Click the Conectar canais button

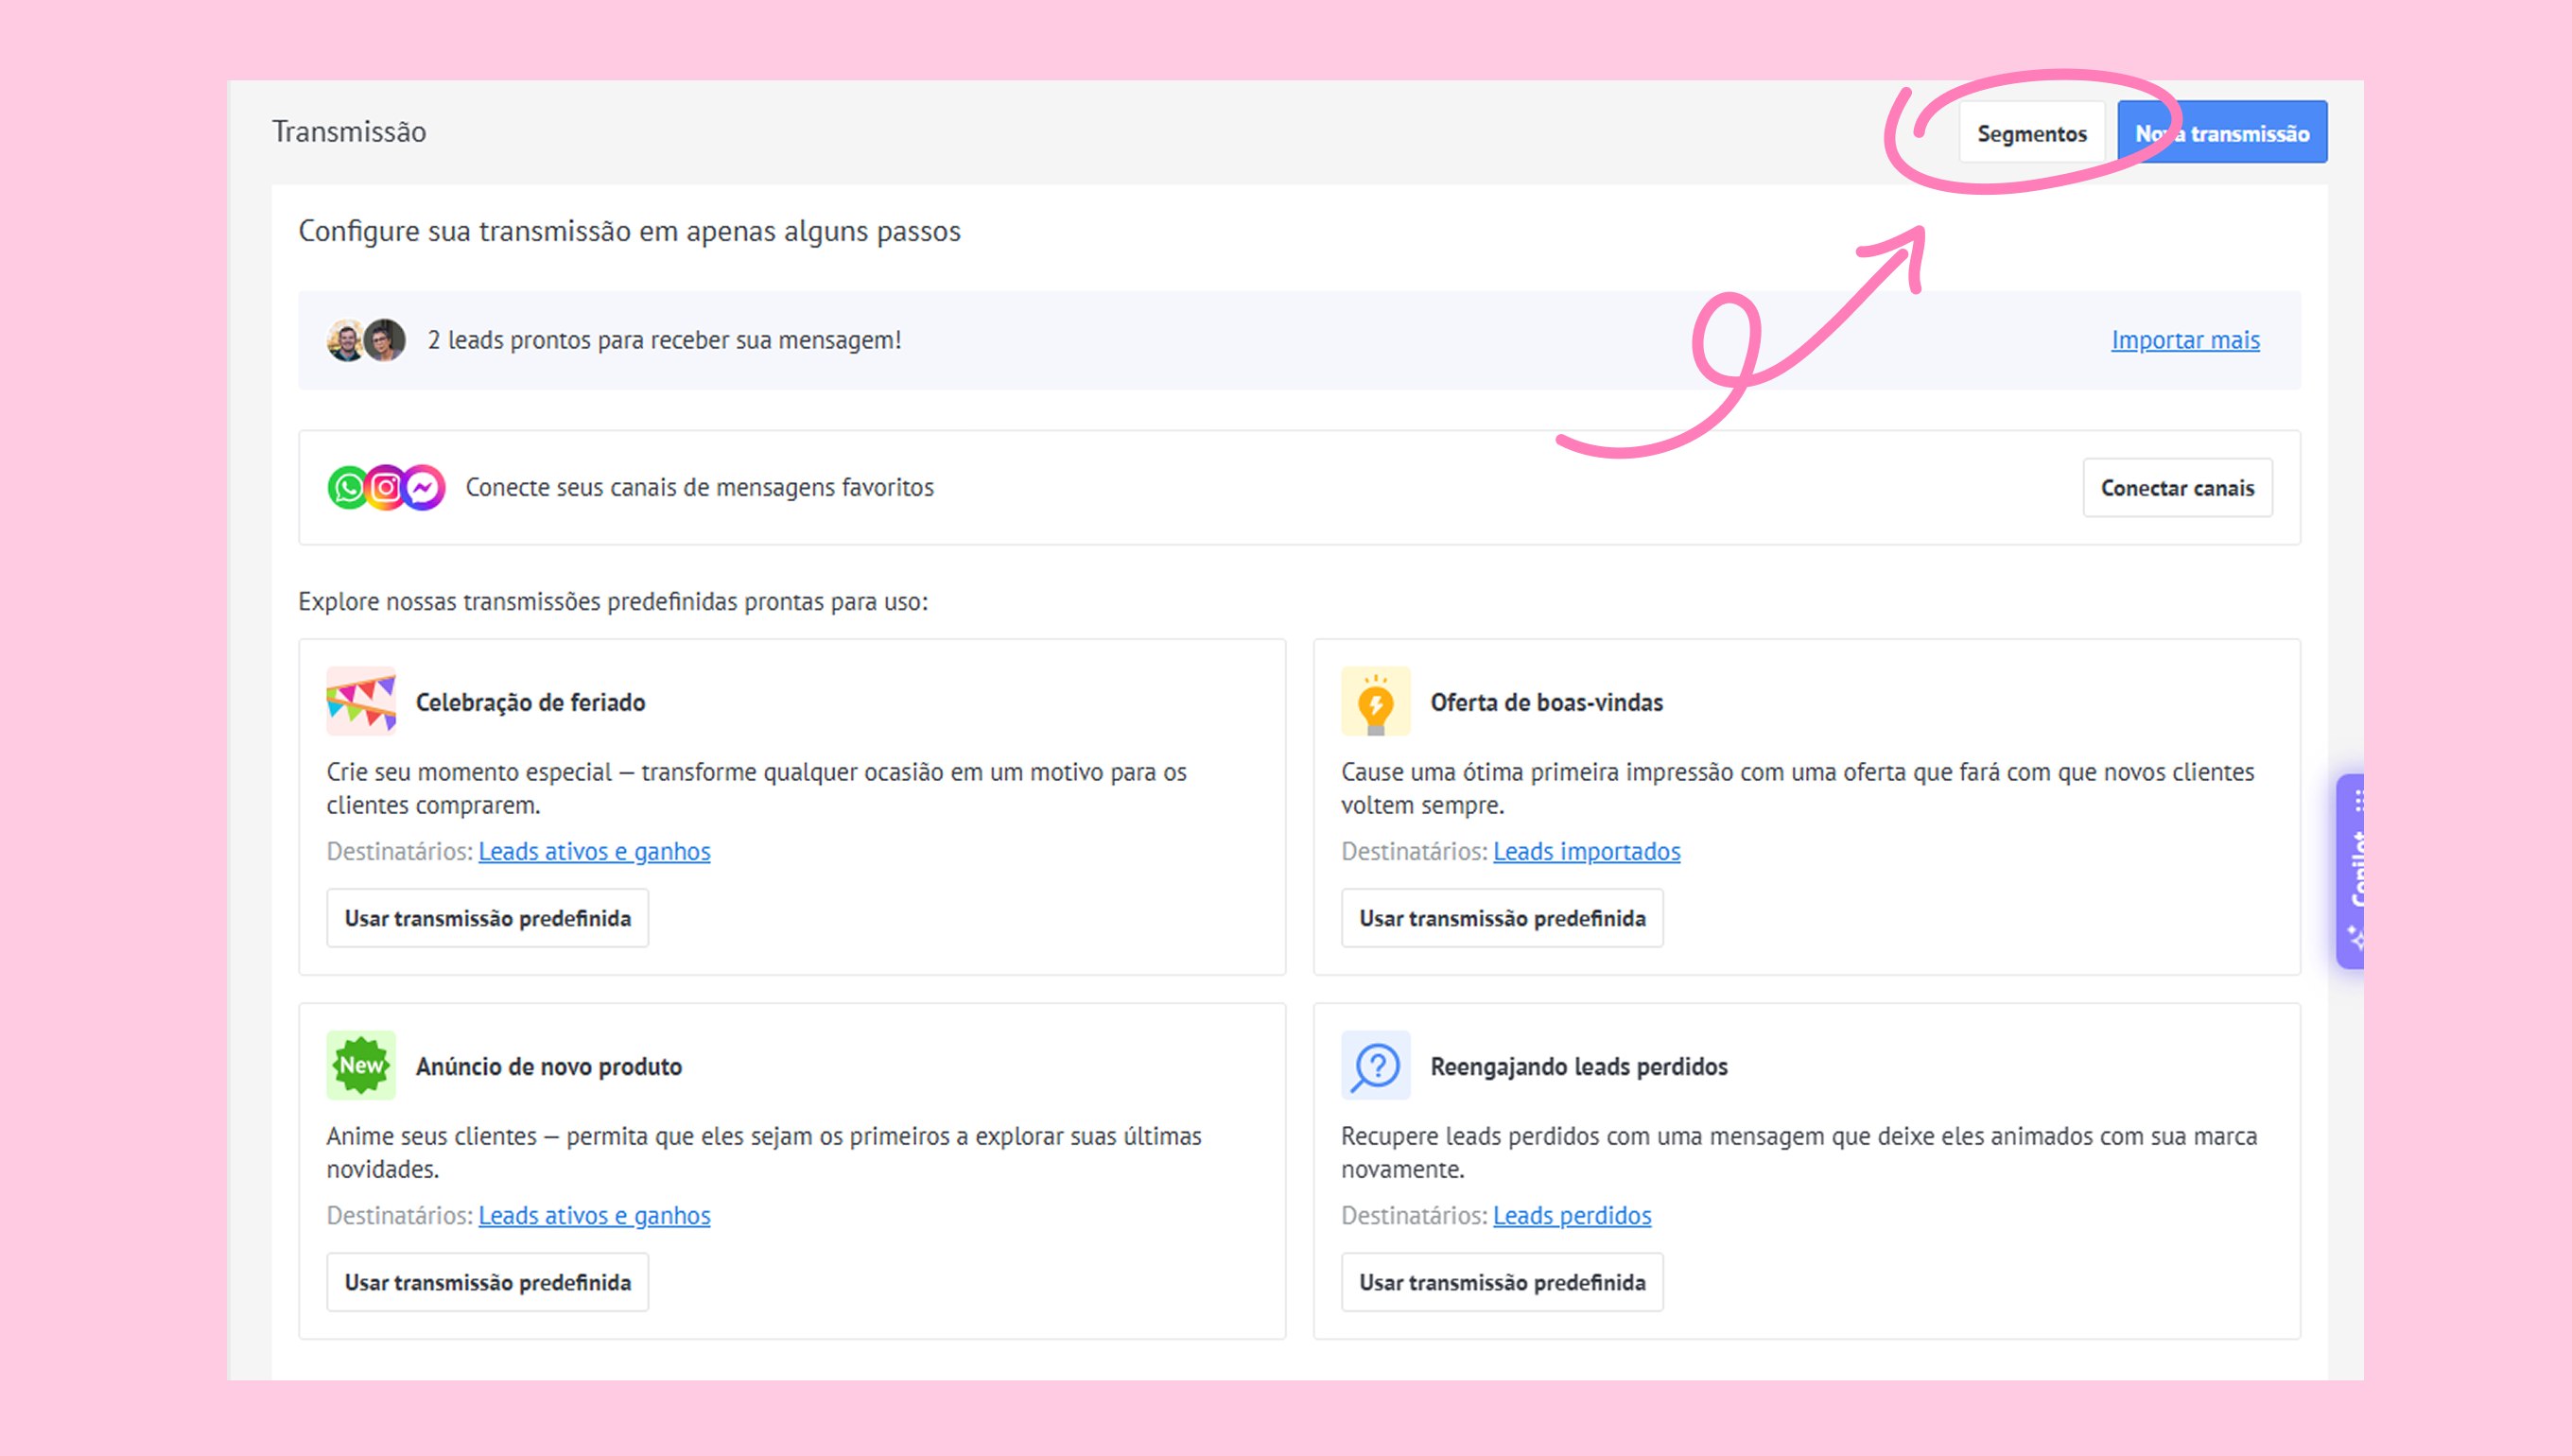click(x=2177, y=488)
